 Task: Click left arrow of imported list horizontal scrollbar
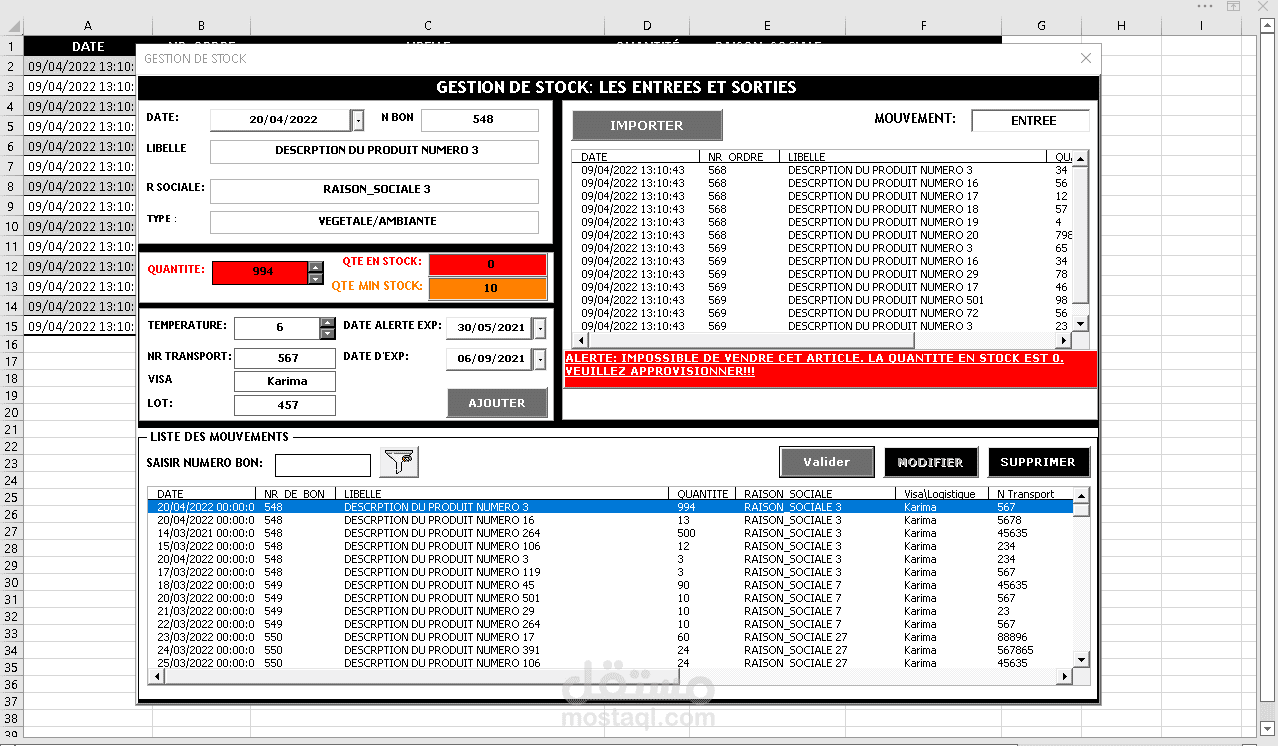[579, 340]
